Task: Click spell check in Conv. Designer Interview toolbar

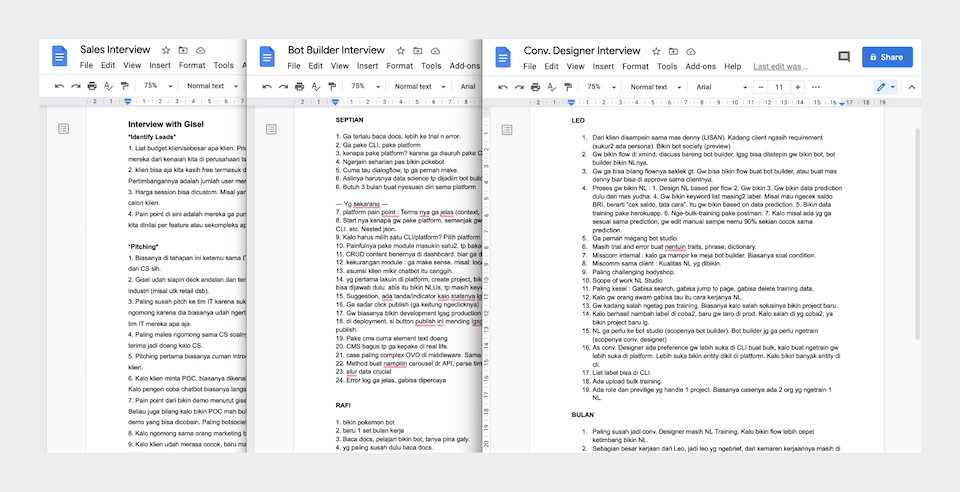Action: (x=552, y=87)
